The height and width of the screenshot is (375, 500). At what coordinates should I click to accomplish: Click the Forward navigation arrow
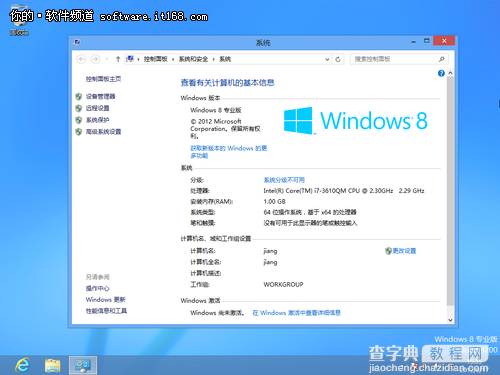95,59
